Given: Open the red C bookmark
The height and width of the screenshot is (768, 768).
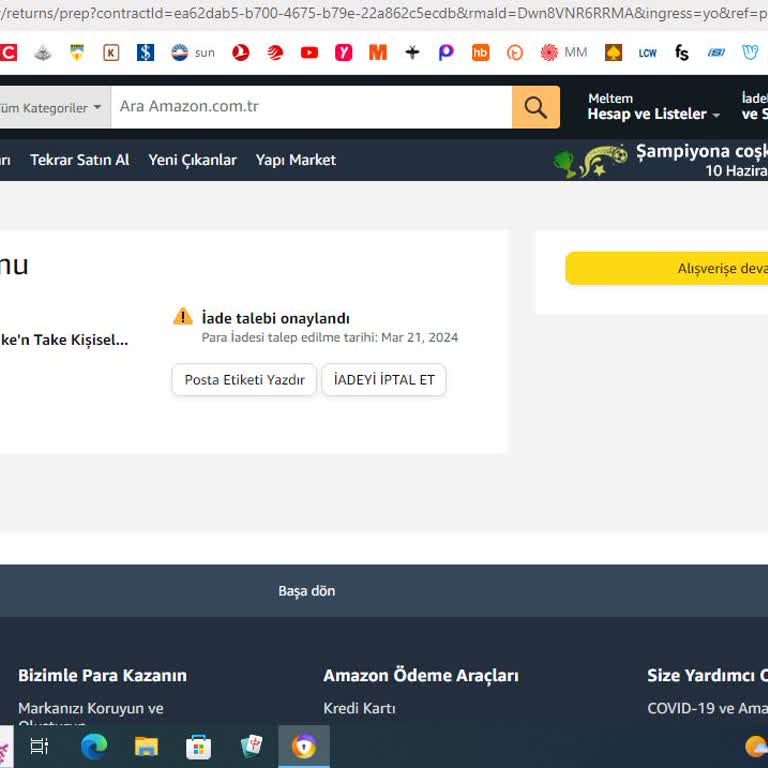Looking at the screenshot, I should [8, 52].
